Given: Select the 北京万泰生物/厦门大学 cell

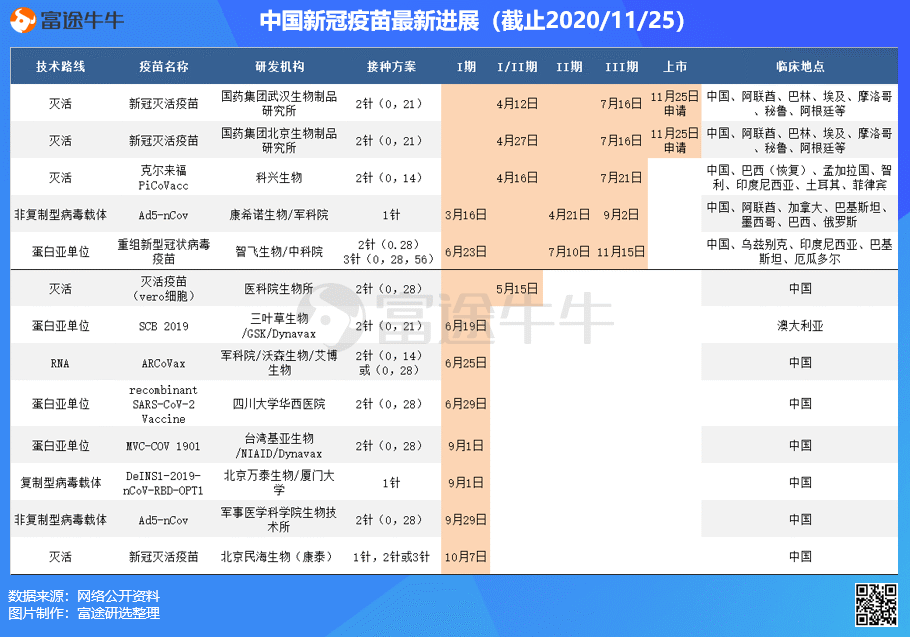Looking at the screenshot, I should pos(279,483).
